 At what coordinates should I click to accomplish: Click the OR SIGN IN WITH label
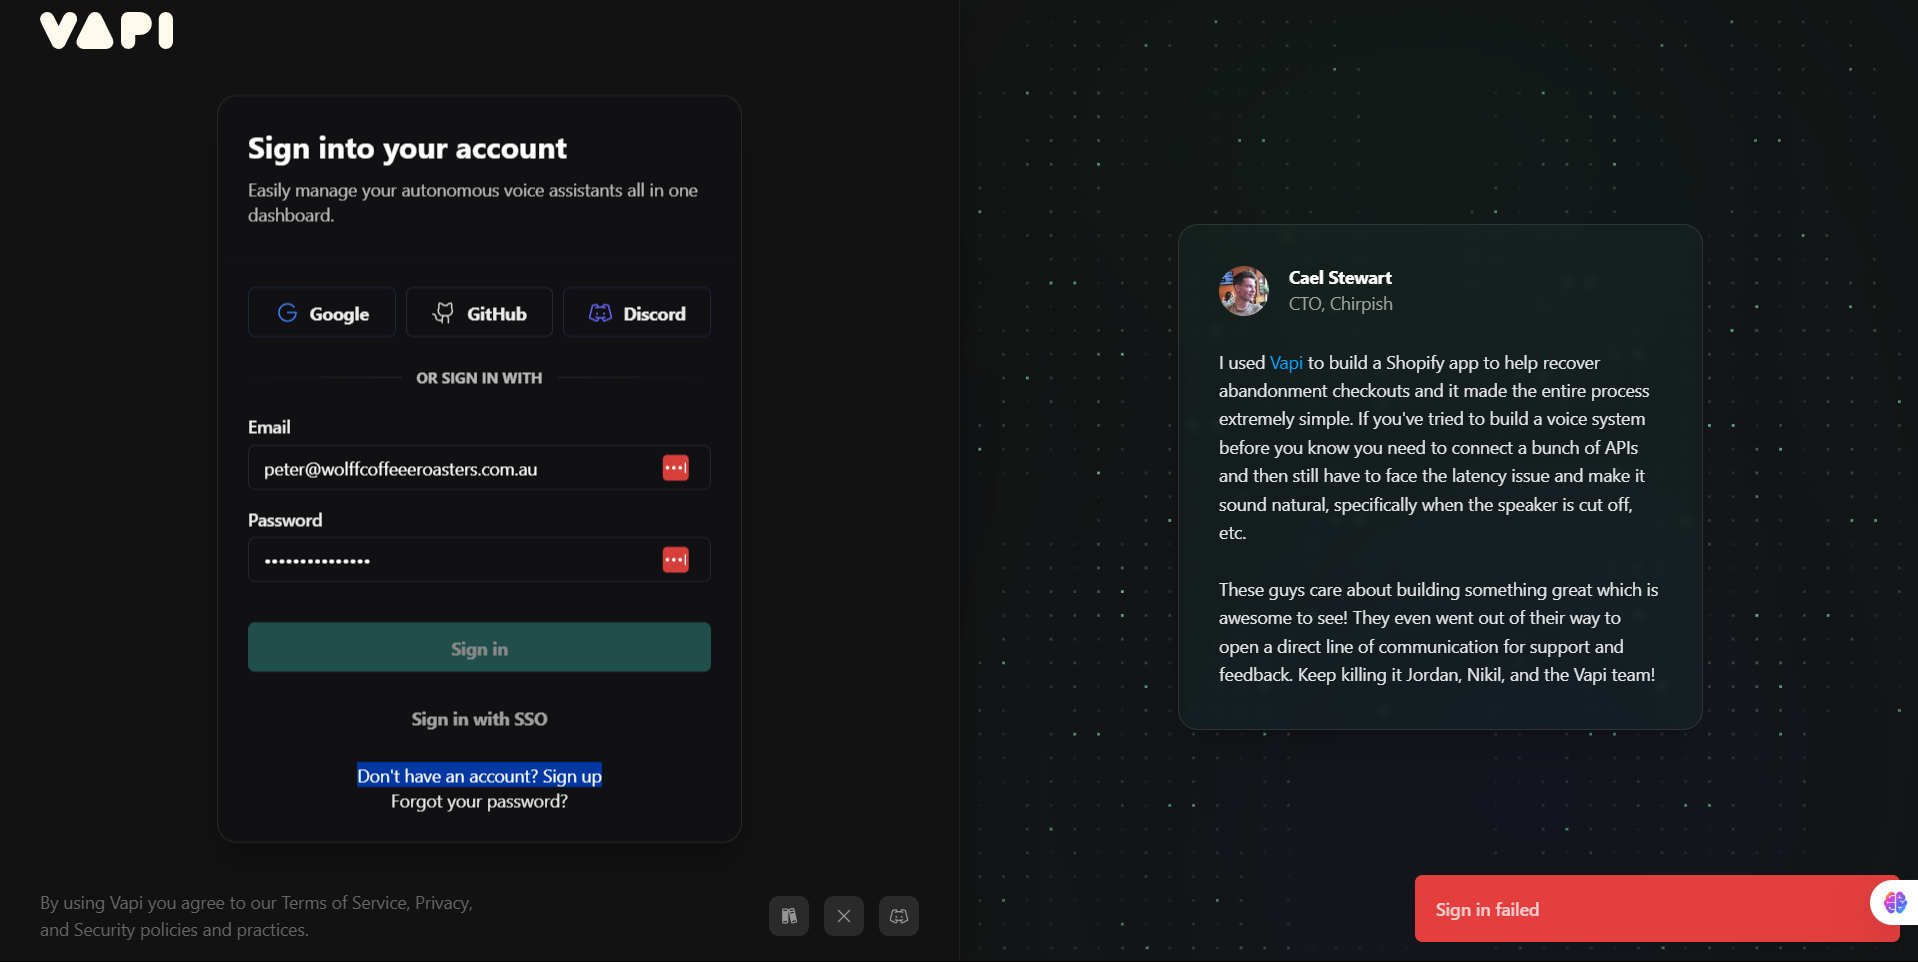point(479,378)
